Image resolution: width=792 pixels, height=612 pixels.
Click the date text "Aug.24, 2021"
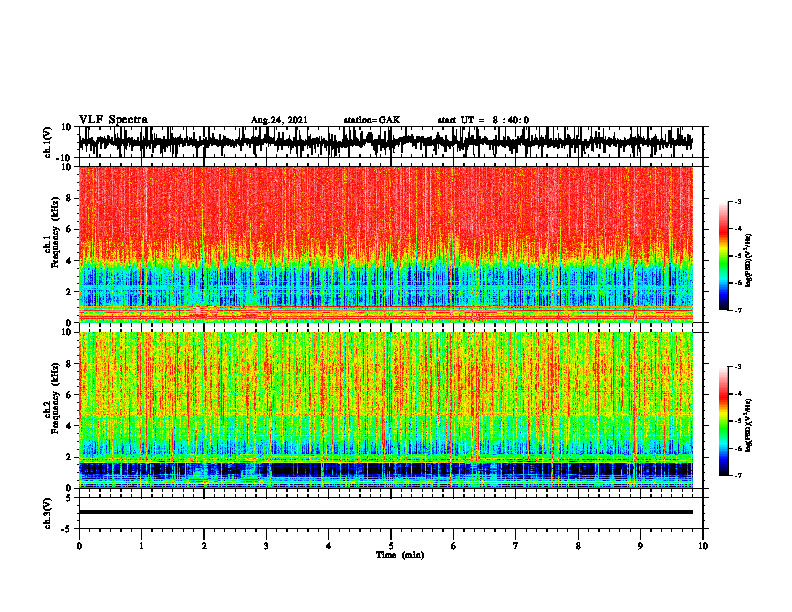279,120
